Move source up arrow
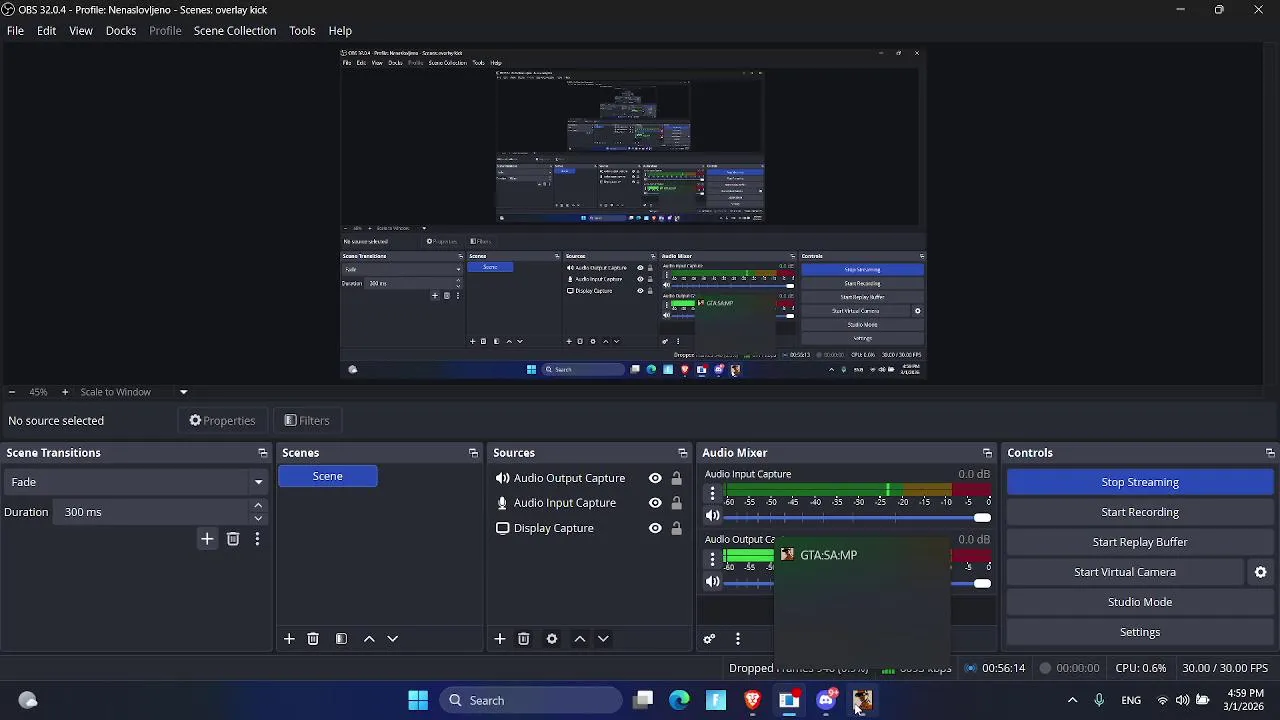 [x=580, y=639]
